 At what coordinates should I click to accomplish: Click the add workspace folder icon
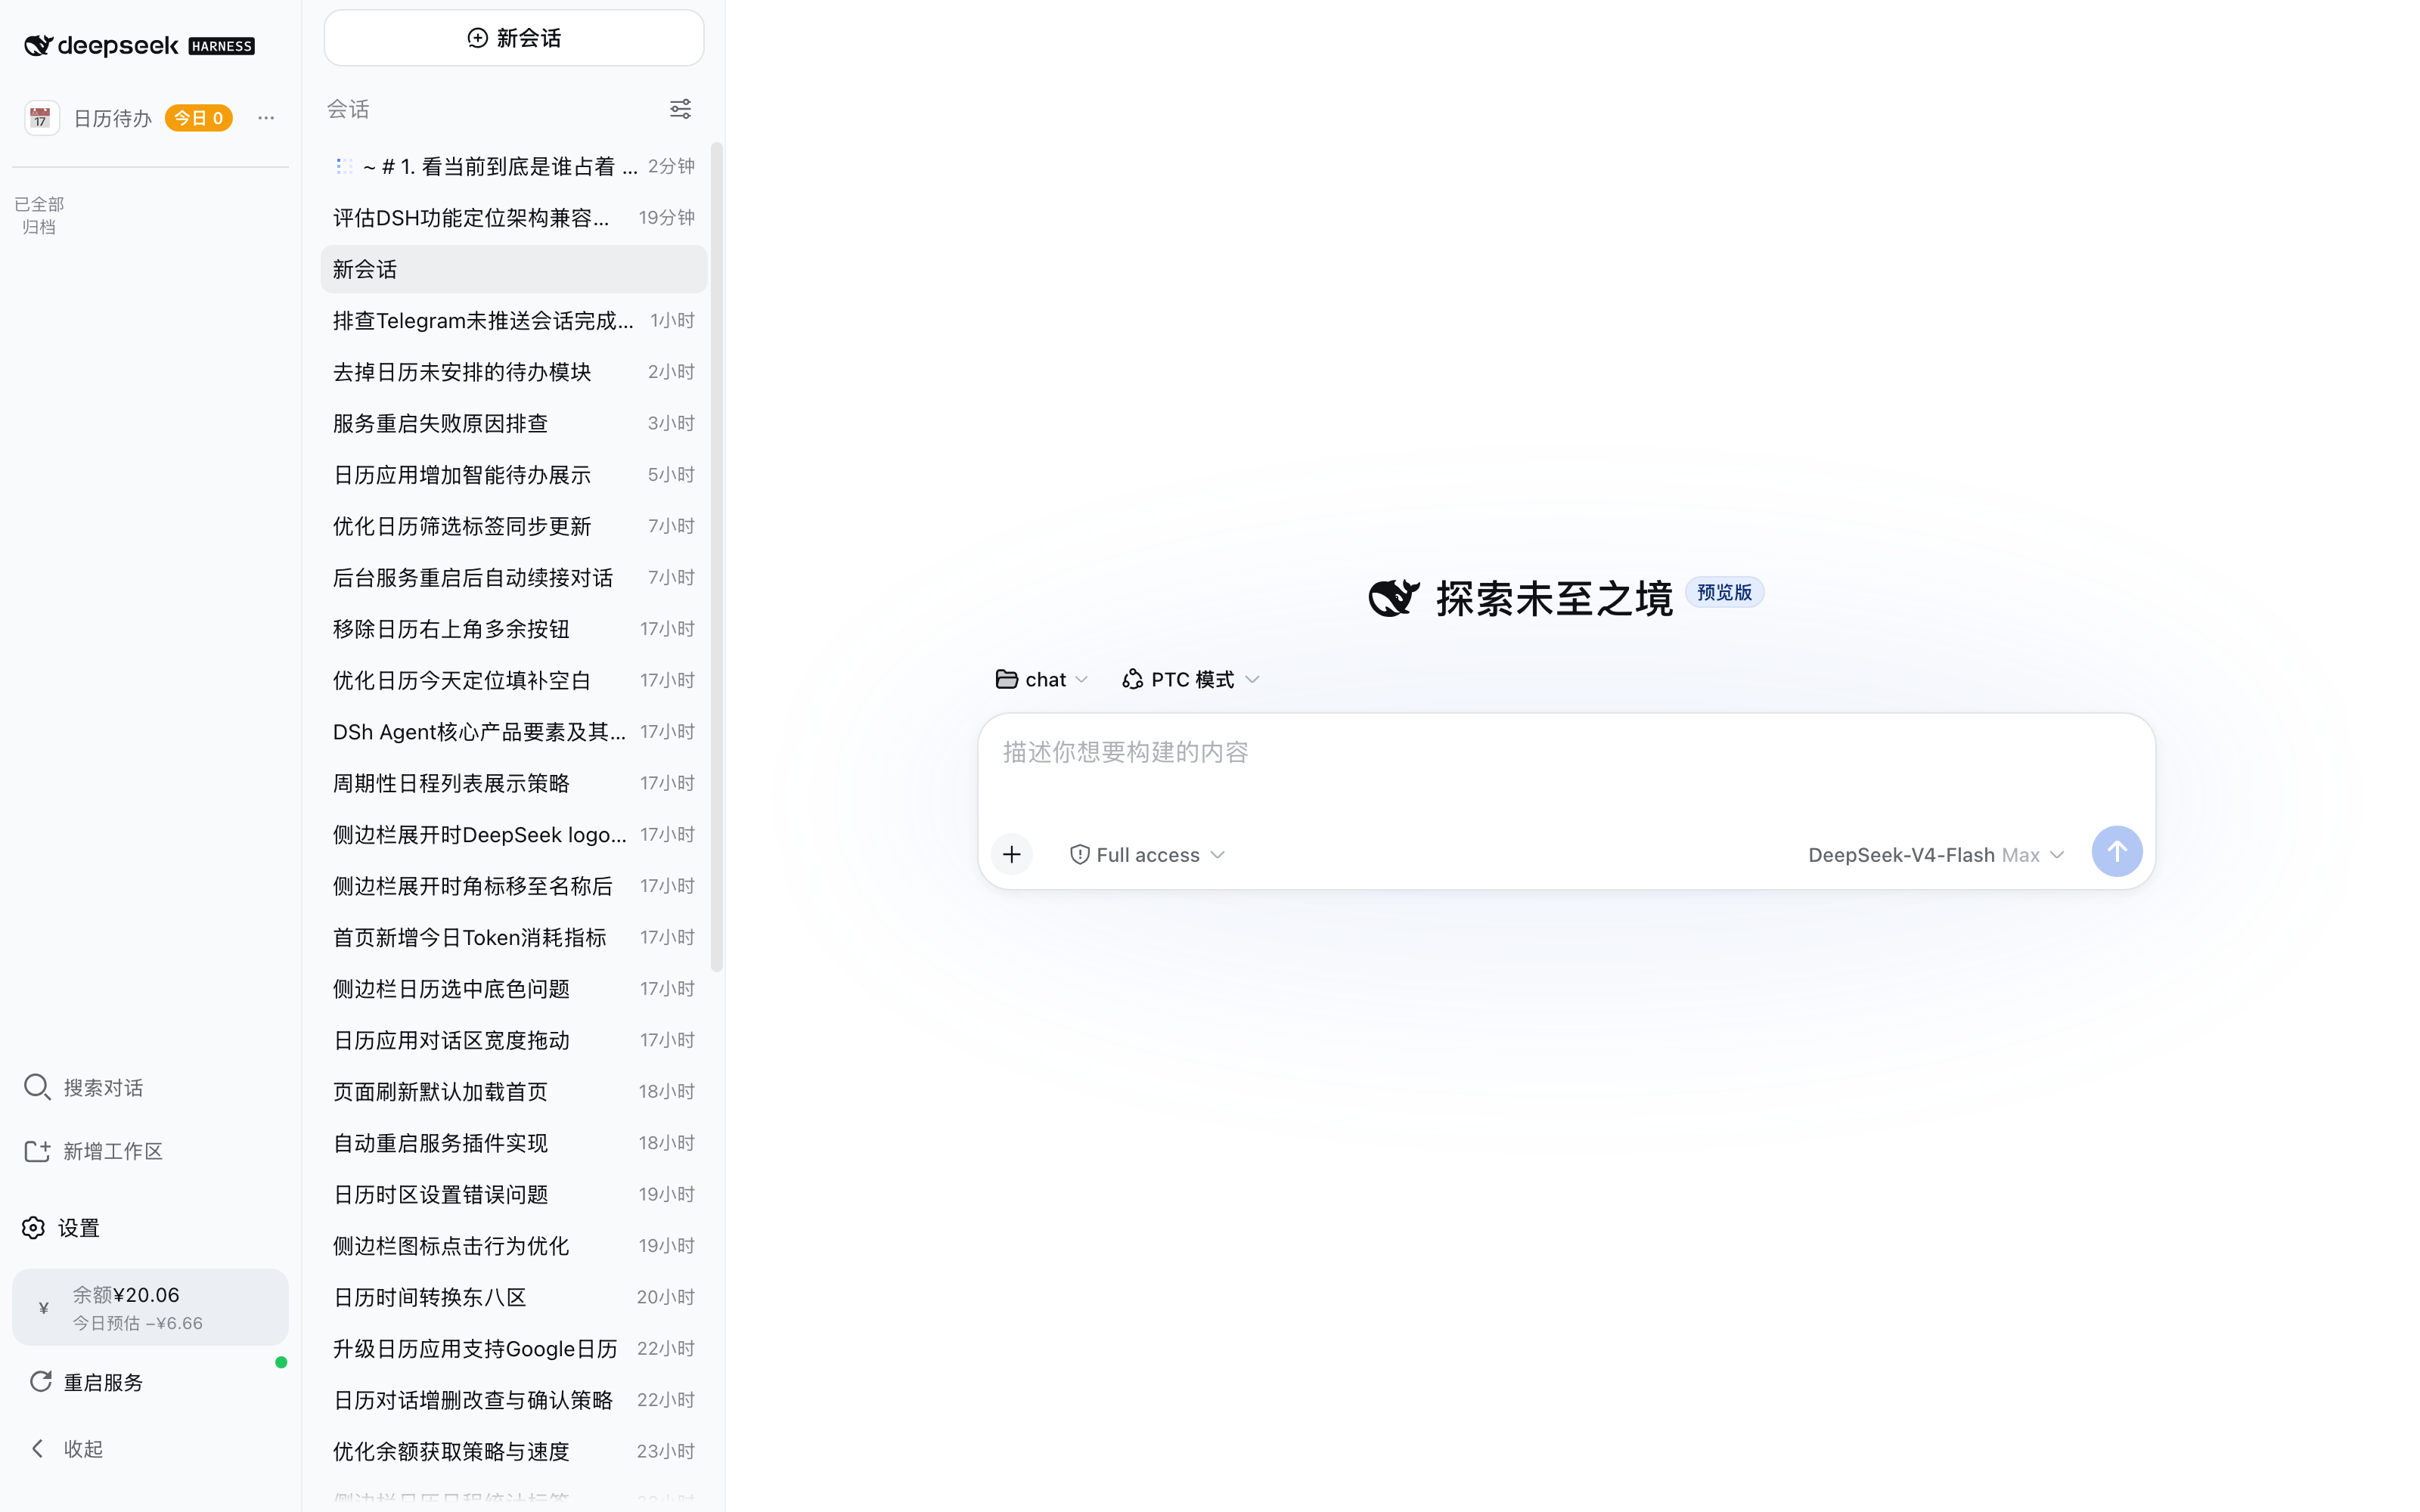click(x=37, y=1151)
